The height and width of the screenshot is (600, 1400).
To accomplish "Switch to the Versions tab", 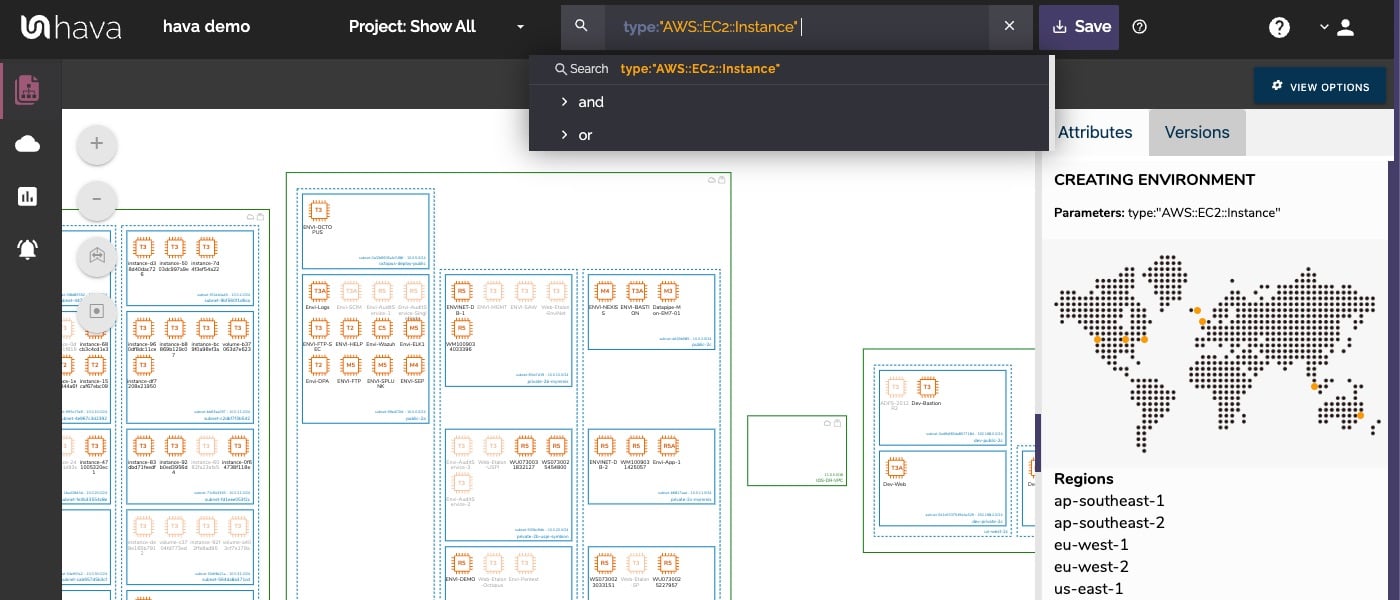I will pyautogui.click(x=1197, y=132).
